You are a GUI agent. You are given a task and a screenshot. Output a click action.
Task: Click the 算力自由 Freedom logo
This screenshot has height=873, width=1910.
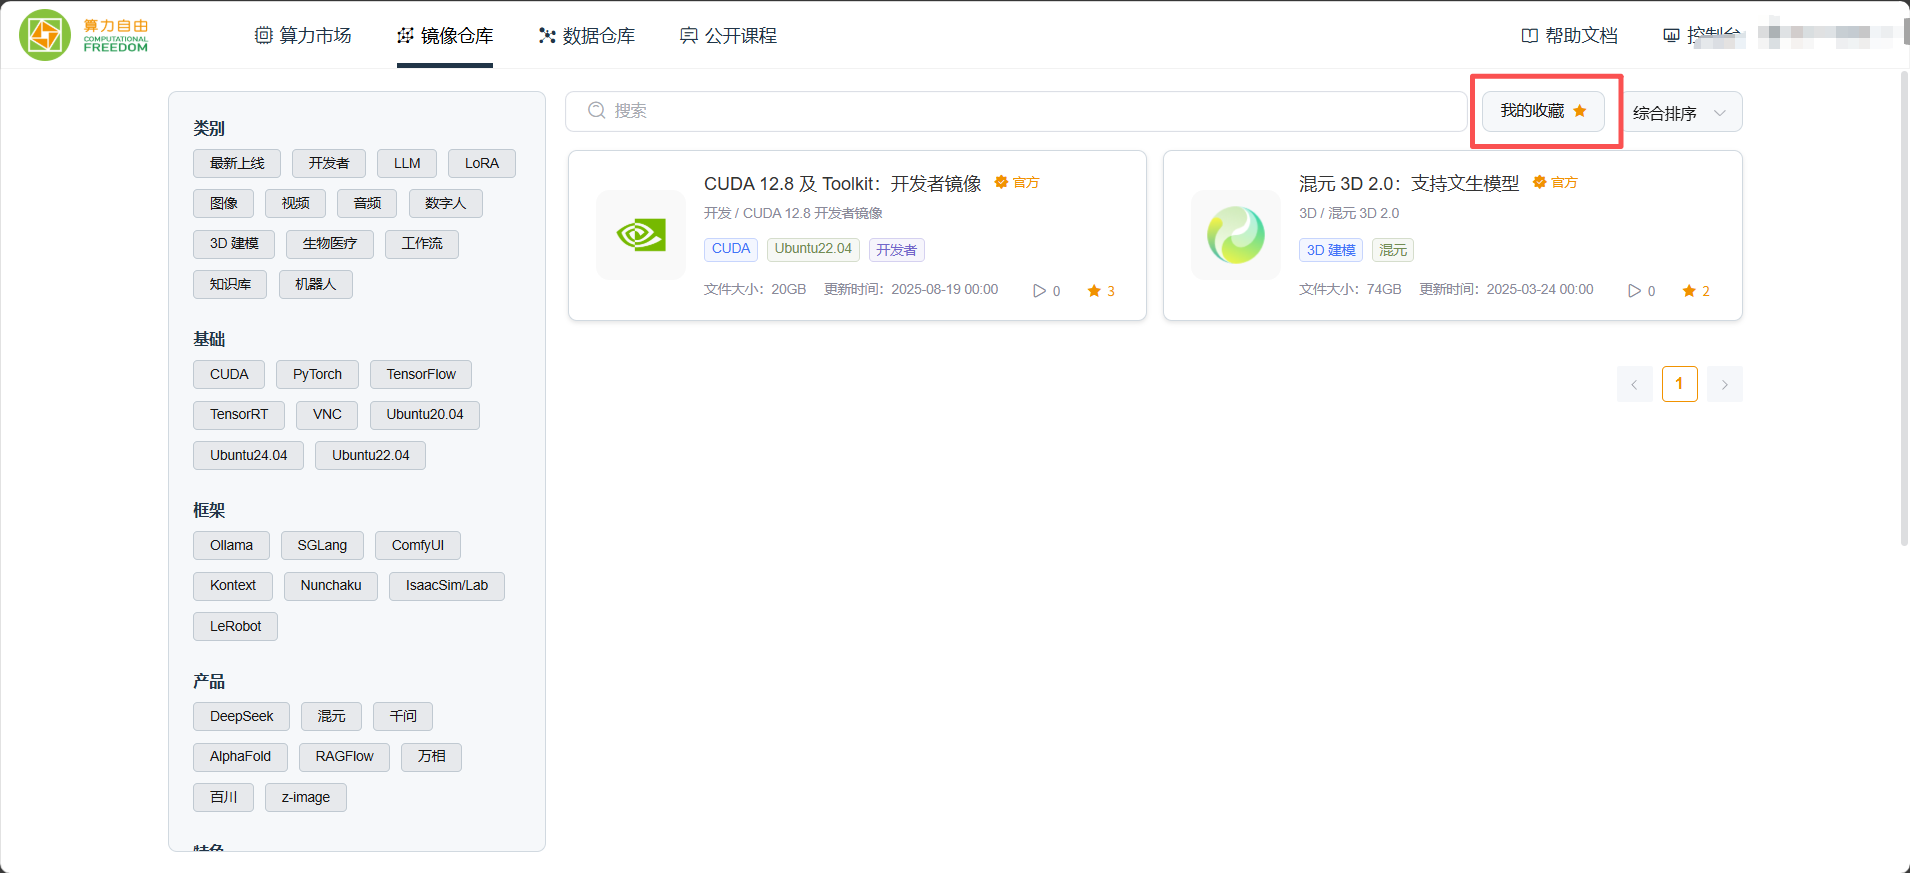[84, 35]
